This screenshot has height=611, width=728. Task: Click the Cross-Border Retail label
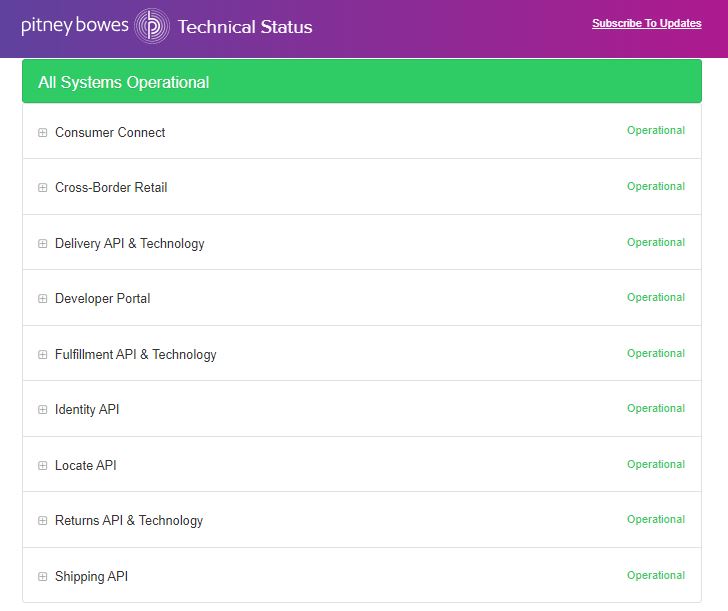111,188
